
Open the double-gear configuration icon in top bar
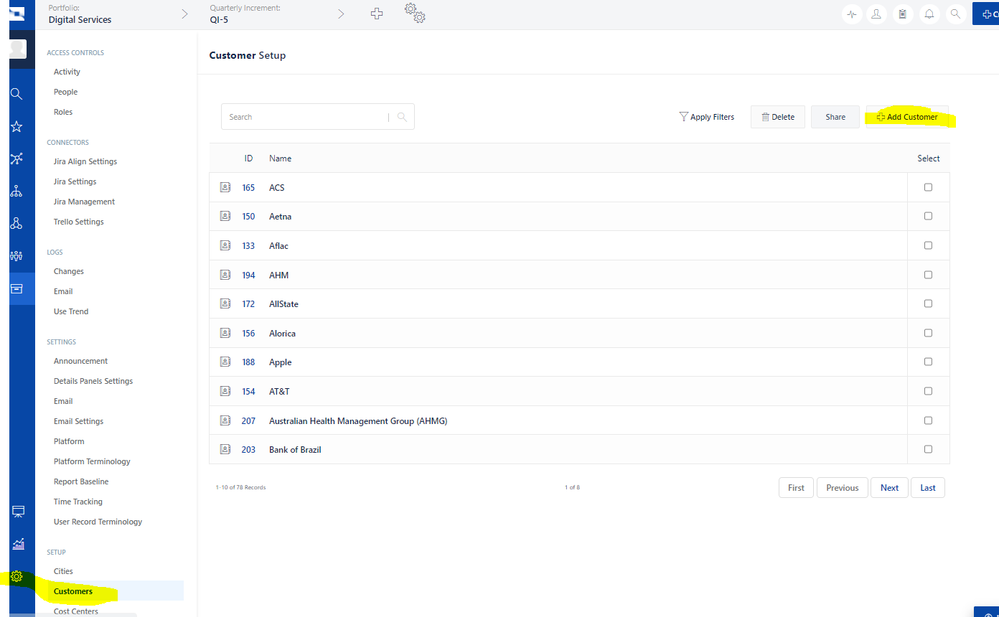(415, 13)
